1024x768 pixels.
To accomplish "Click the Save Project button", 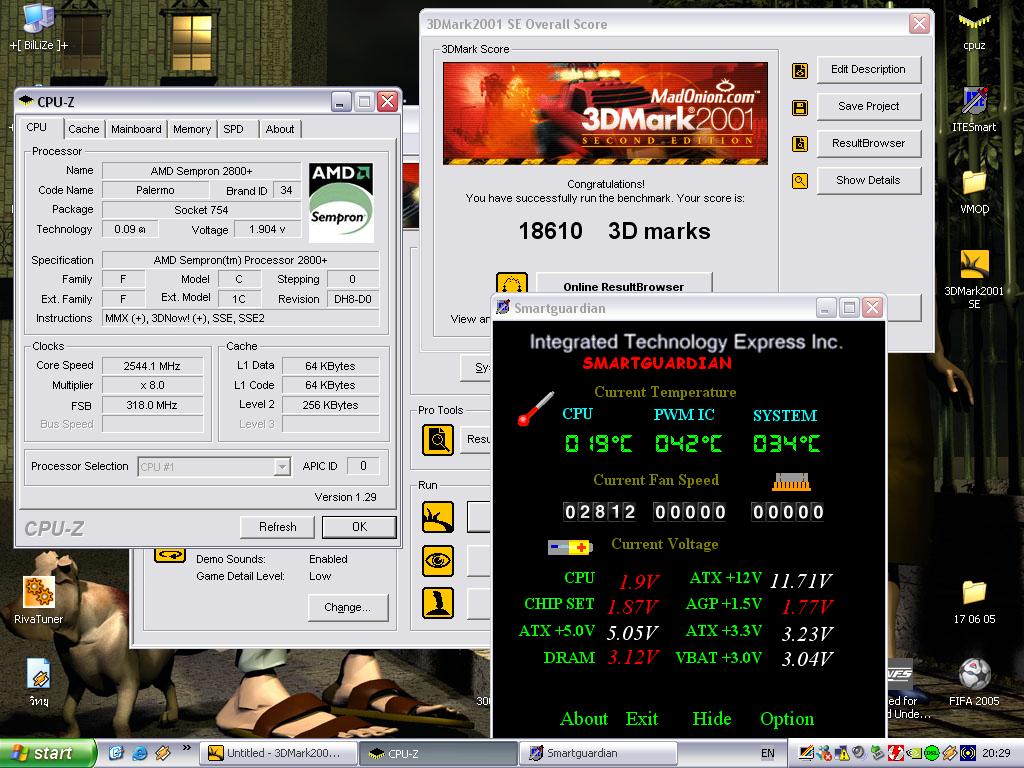I will (x=869, y=106).
